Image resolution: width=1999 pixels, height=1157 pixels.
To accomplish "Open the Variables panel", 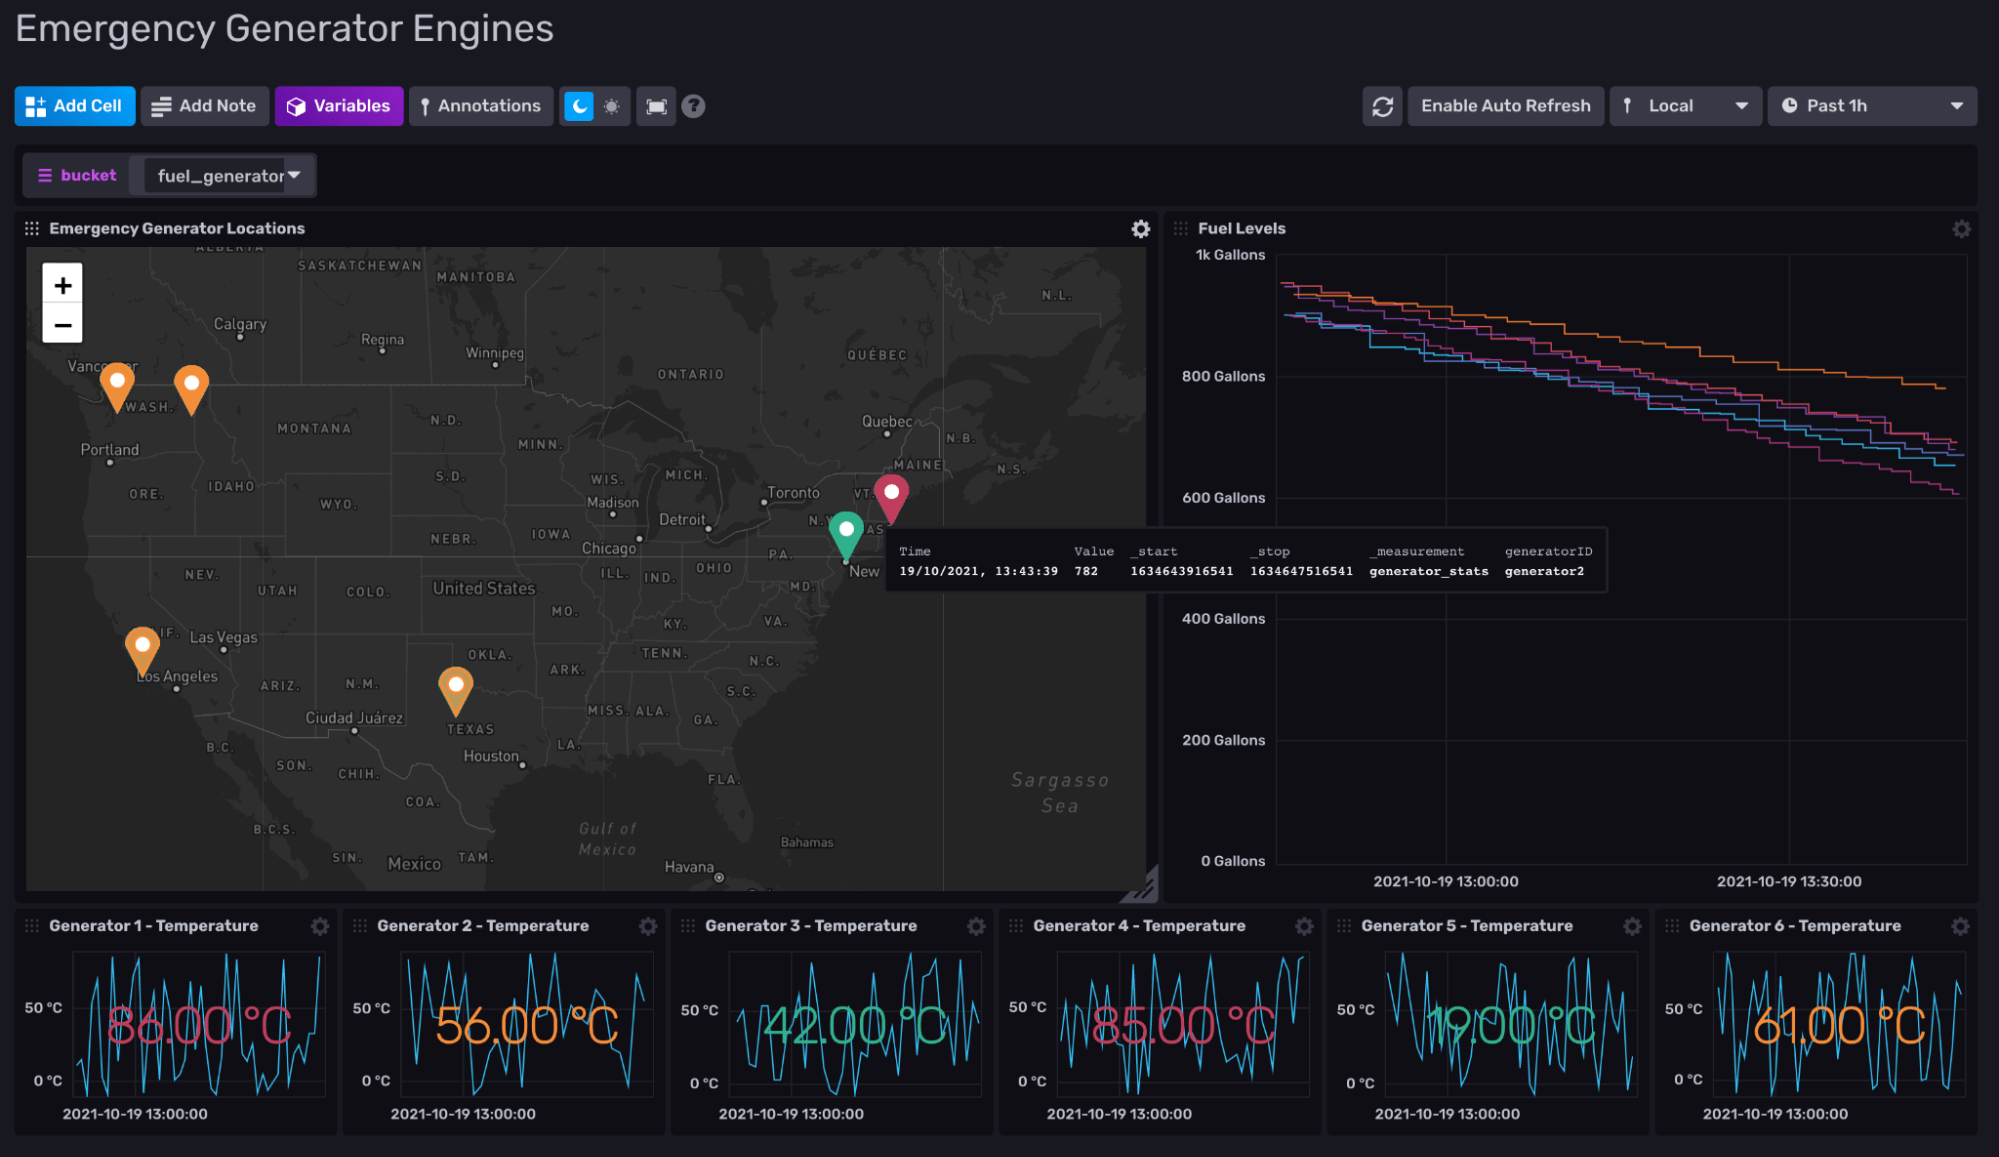I will tap(339, 105).
